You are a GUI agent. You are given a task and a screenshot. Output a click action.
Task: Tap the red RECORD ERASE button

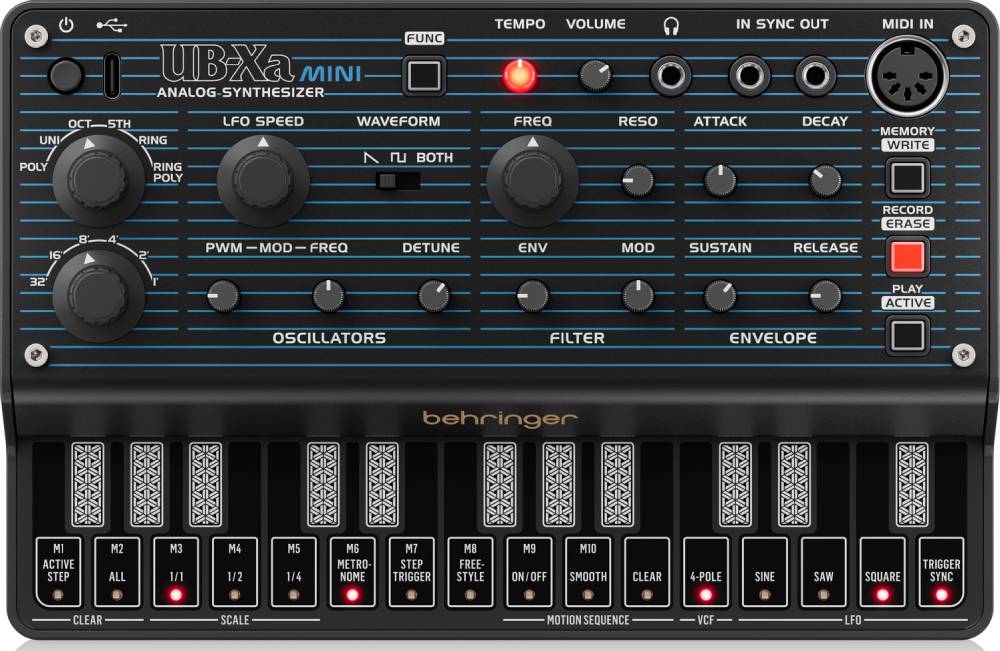click(x=908, y=256)
